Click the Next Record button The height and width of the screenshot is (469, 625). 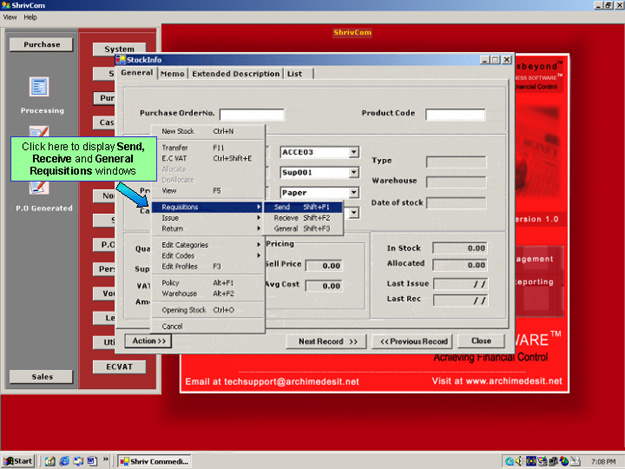[327, 341]
